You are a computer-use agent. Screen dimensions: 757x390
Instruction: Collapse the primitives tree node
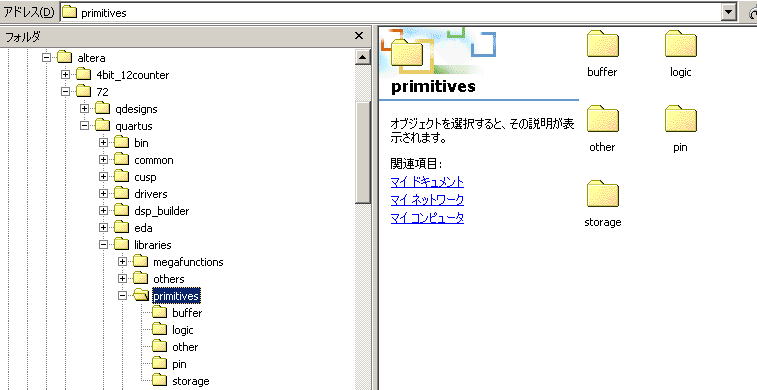tap(123, 295)
